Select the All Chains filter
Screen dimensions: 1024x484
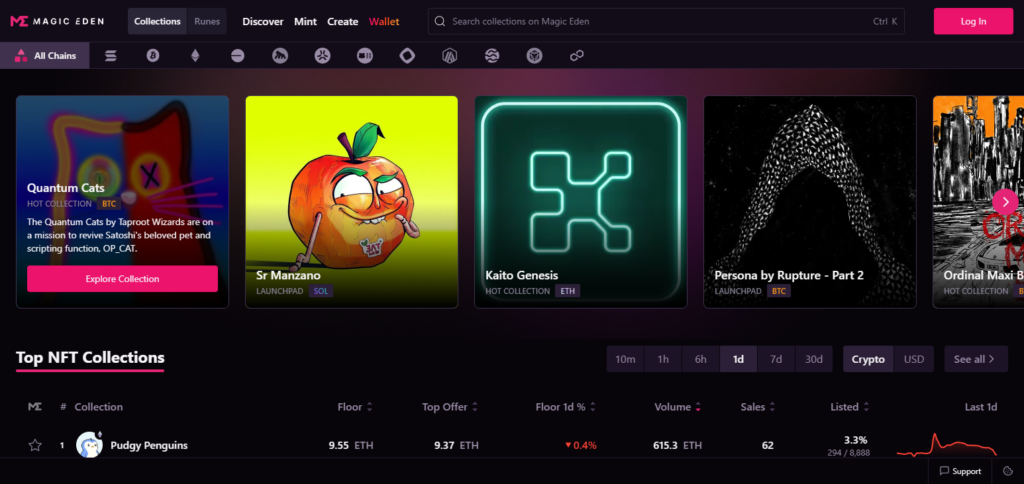44,56
